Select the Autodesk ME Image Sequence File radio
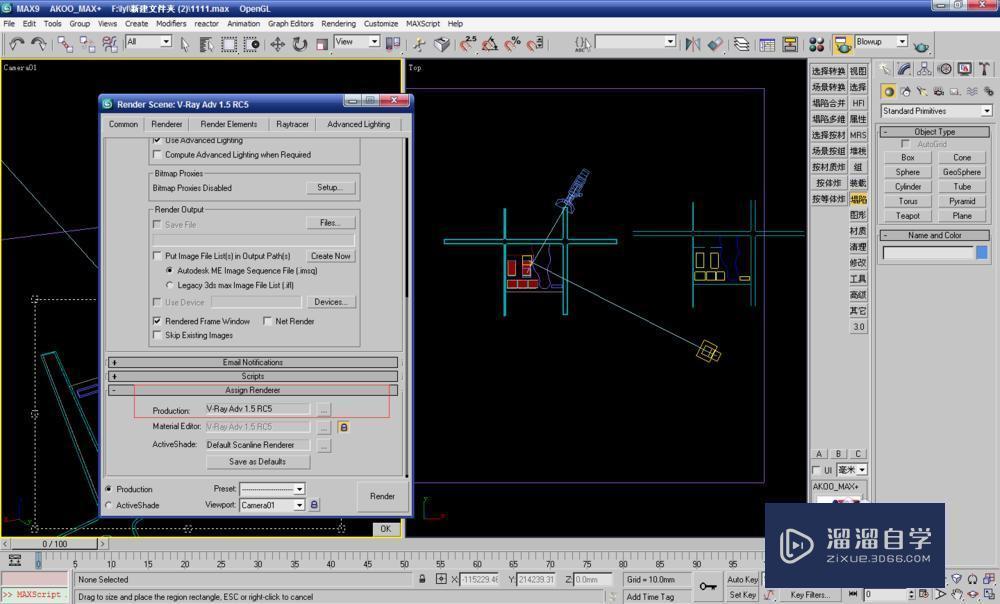 (169, 268)
